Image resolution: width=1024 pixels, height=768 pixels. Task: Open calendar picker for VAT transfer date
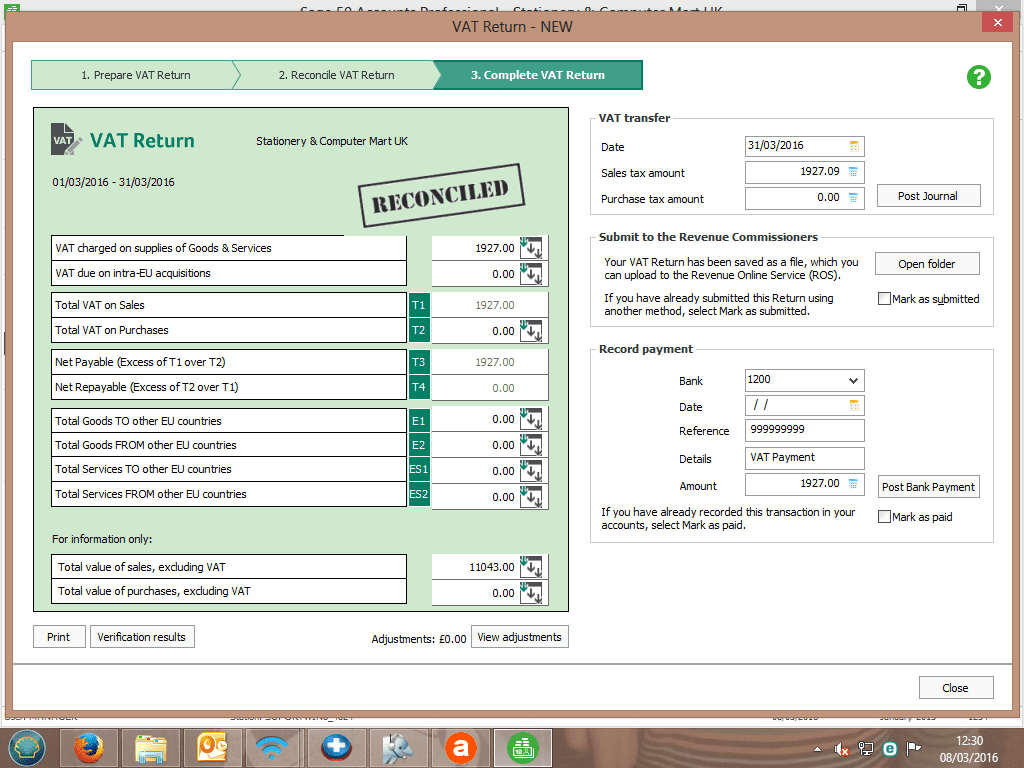point(854,146)
